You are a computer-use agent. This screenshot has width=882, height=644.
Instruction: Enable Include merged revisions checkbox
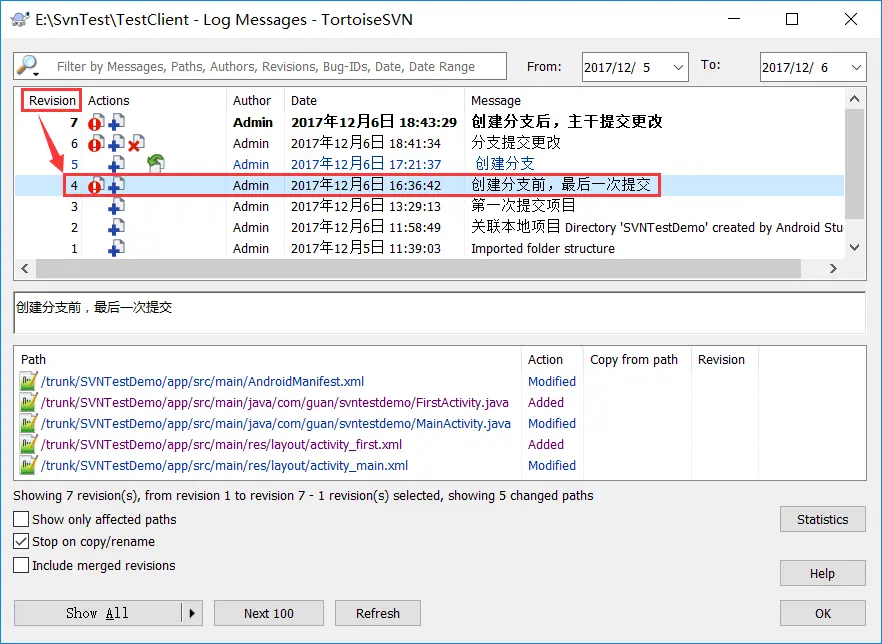(x=21, y=565)
